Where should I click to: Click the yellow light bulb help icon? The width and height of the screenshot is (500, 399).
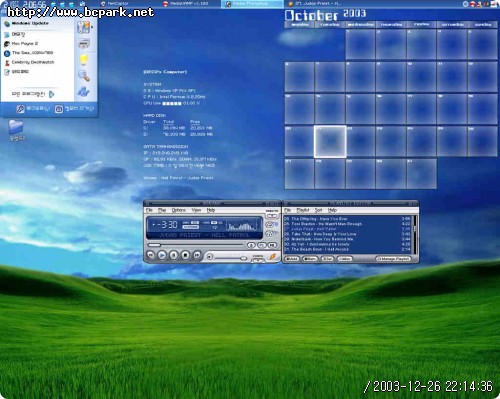point(84,60)
